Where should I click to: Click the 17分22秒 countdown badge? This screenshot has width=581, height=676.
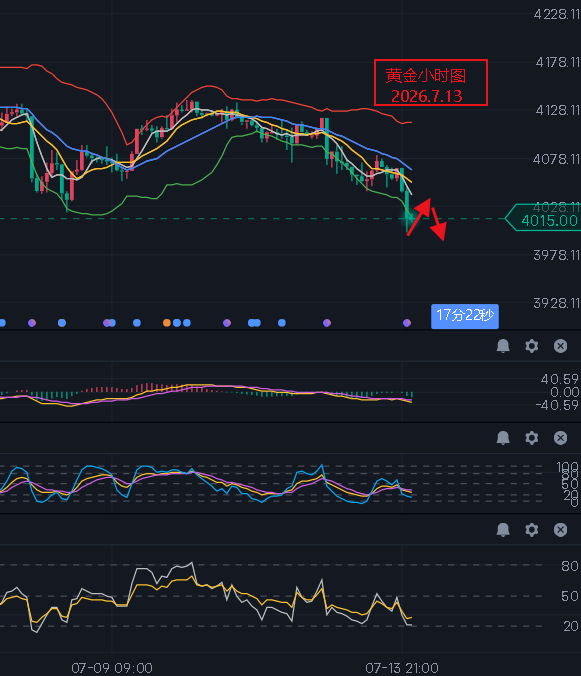(465, 316)
